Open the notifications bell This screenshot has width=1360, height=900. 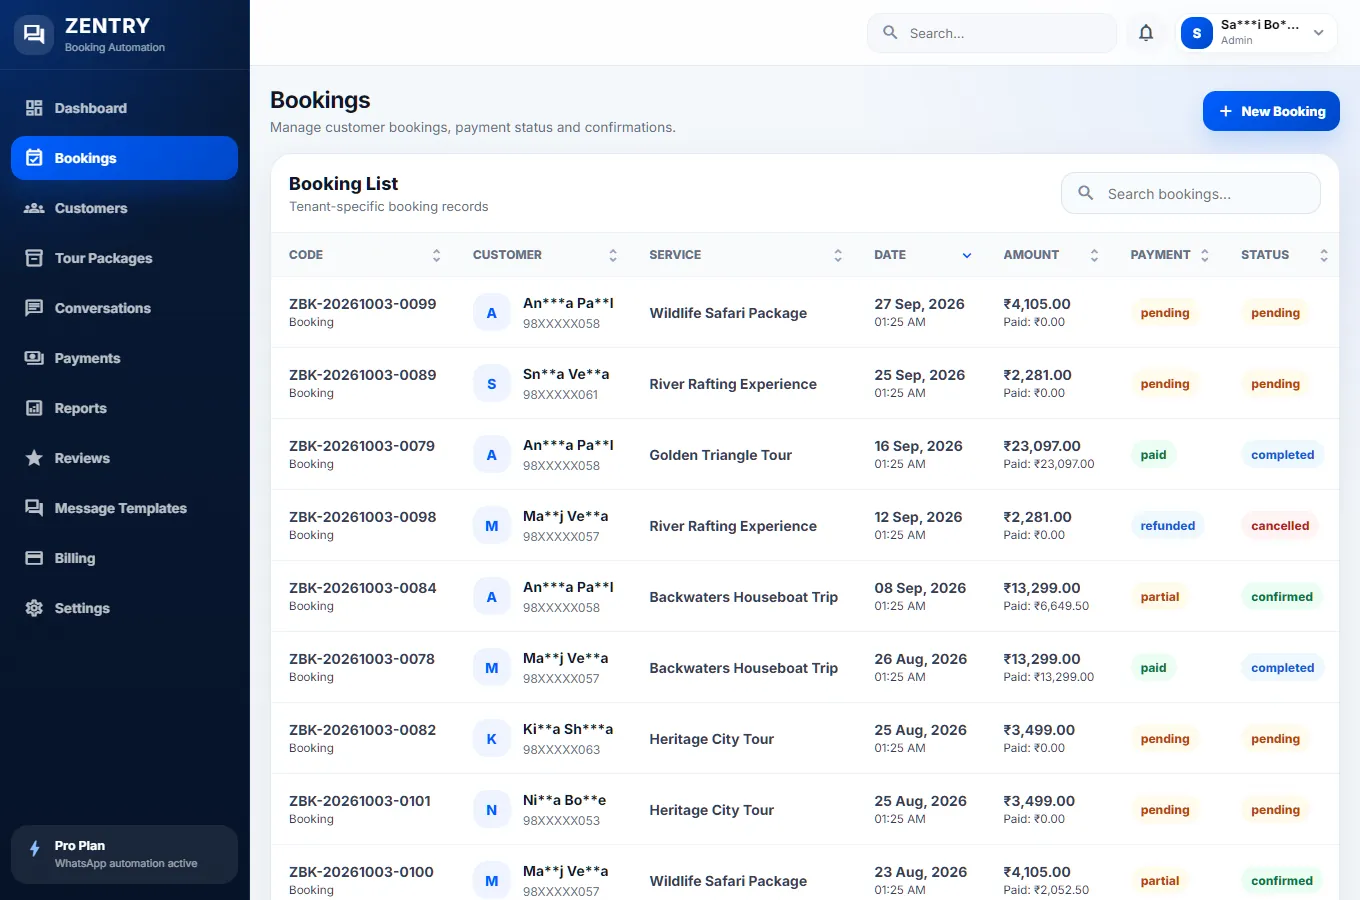(x=1146, y=33)
